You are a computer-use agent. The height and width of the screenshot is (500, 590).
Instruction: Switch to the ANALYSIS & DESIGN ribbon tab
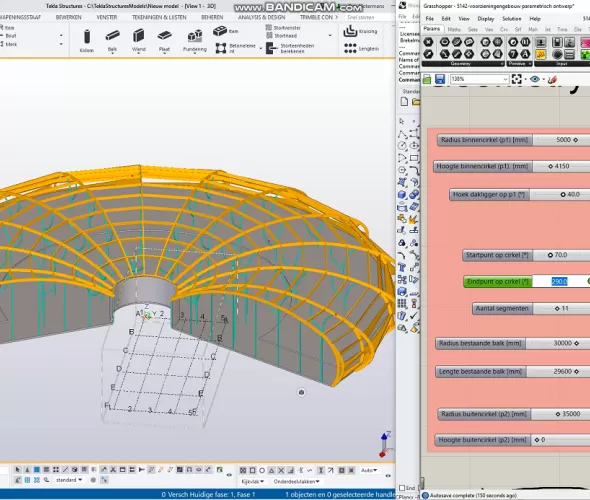click(x=262, y=17)
